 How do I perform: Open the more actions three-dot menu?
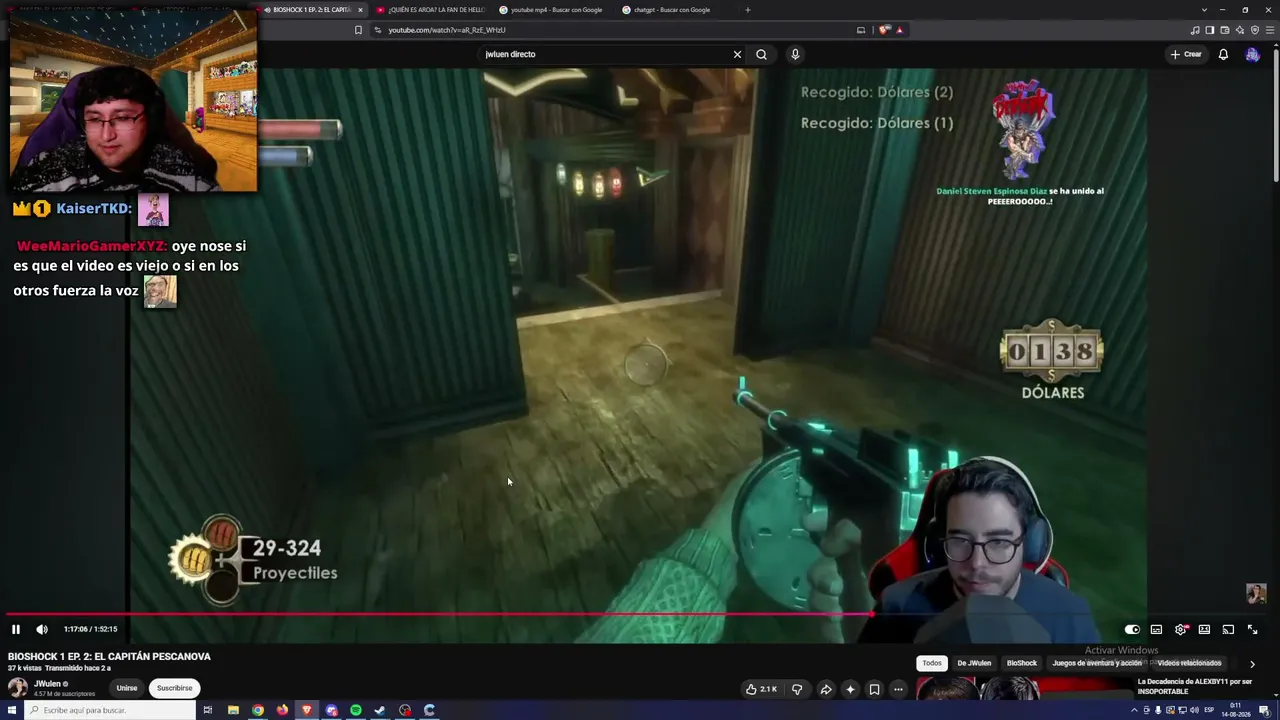click(898, 689)
